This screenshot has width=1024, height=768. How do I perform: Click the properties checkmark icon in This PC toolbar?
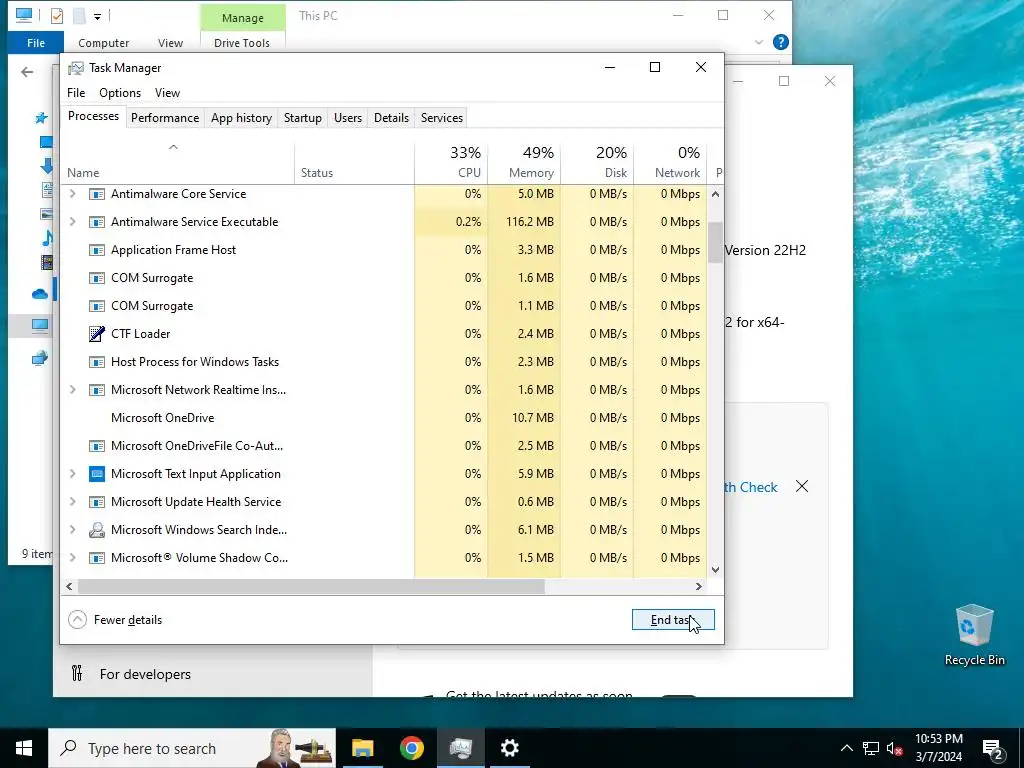tap(57, 15)
